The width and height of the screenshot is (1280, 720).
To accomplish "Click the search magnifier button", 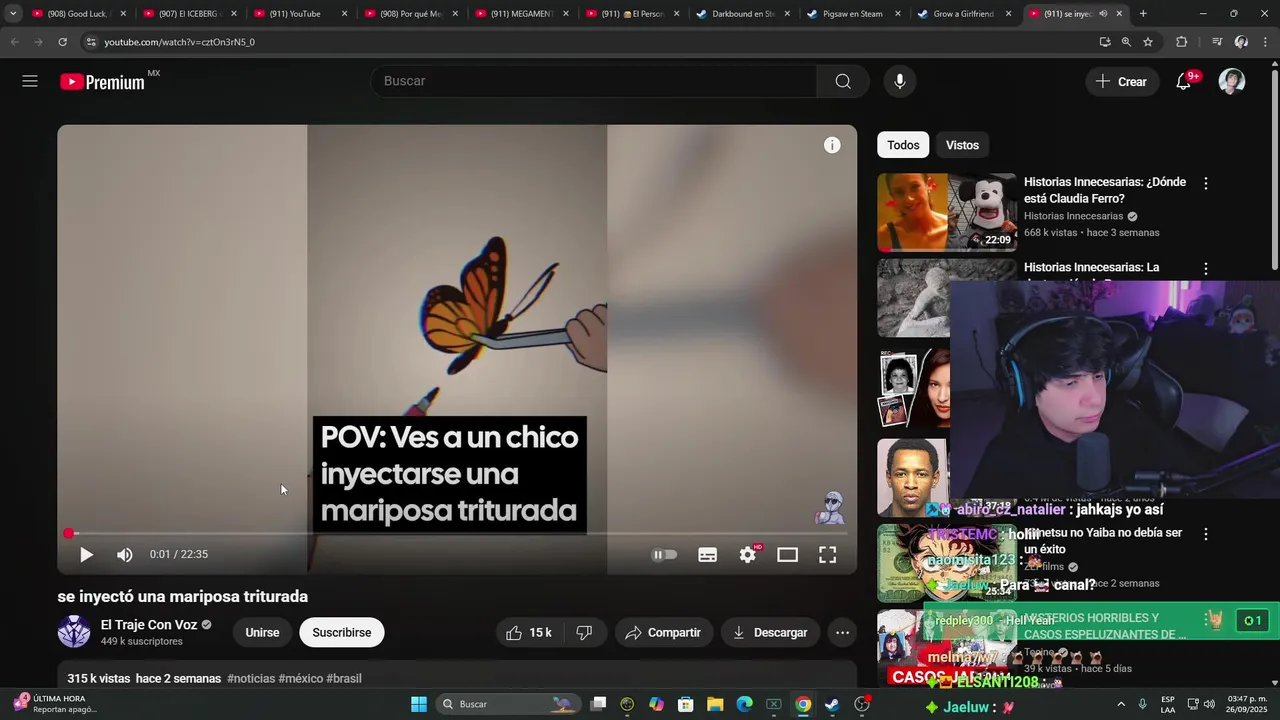I will click(843, 81).
